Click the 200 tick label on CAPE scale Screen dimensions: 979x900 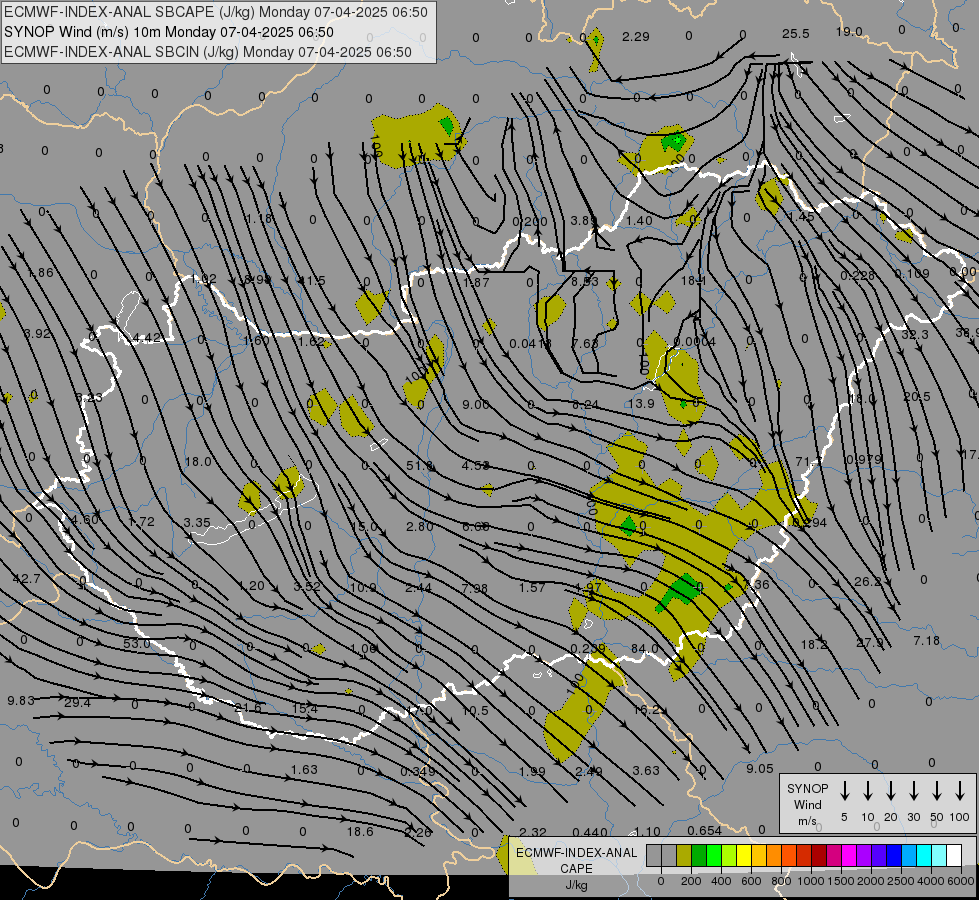click(691, 881)
